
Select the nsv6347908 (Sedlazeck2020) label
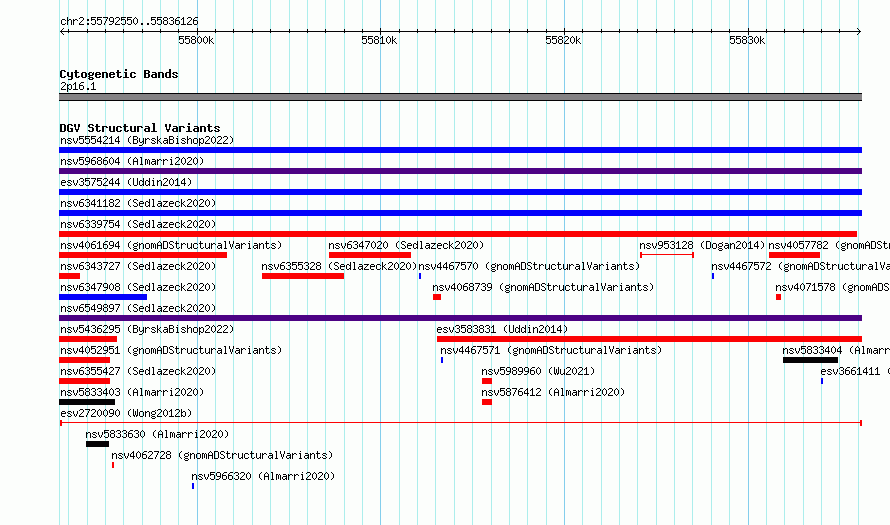point(138,287)
